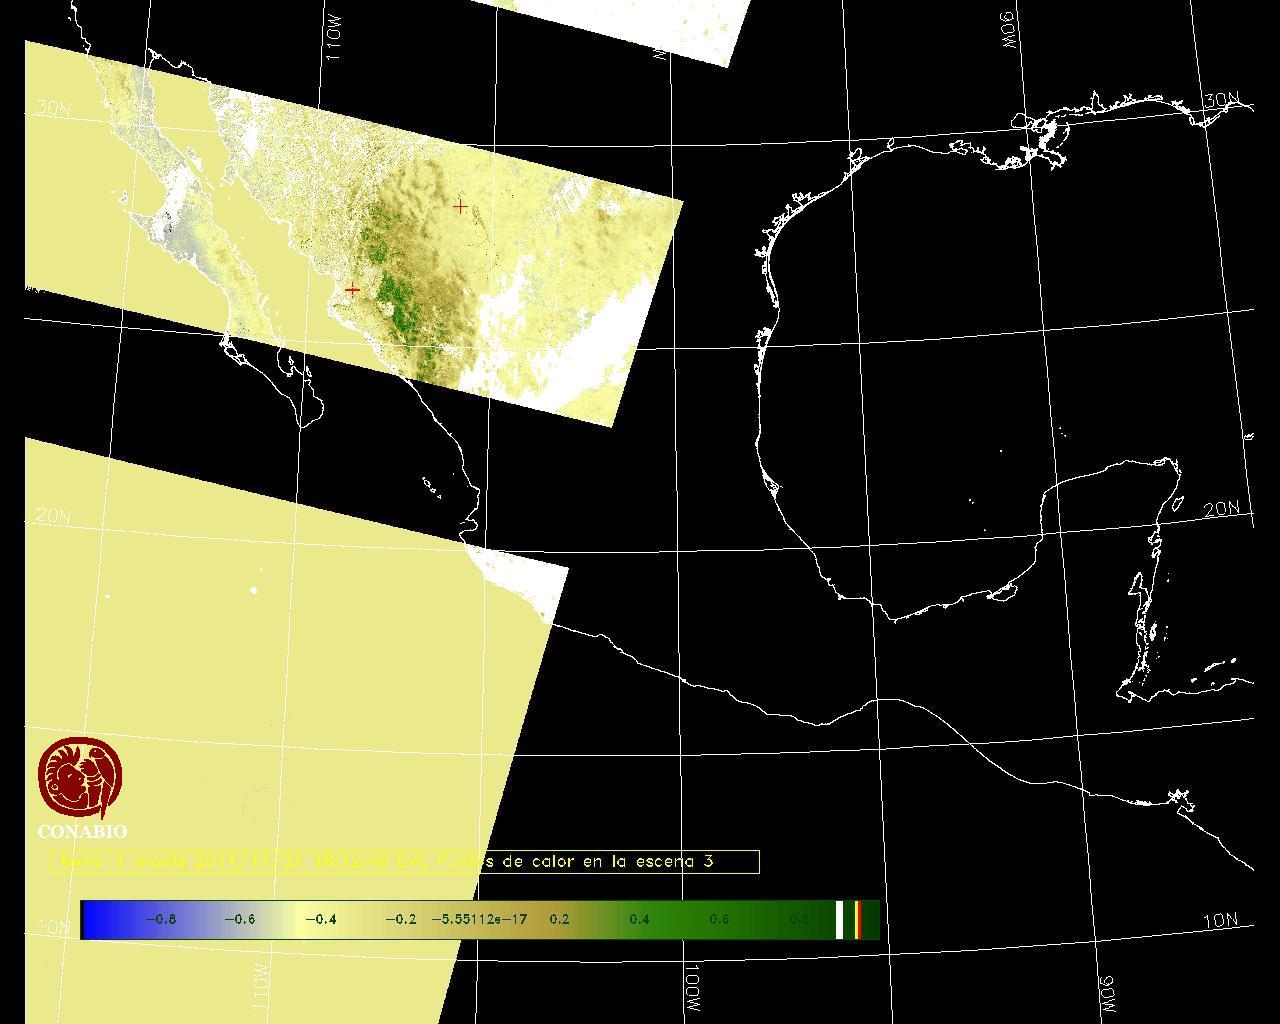Click the 10N latitude label on the right
Screen dimensions: 1280x1024
[x=1220, y=921]
